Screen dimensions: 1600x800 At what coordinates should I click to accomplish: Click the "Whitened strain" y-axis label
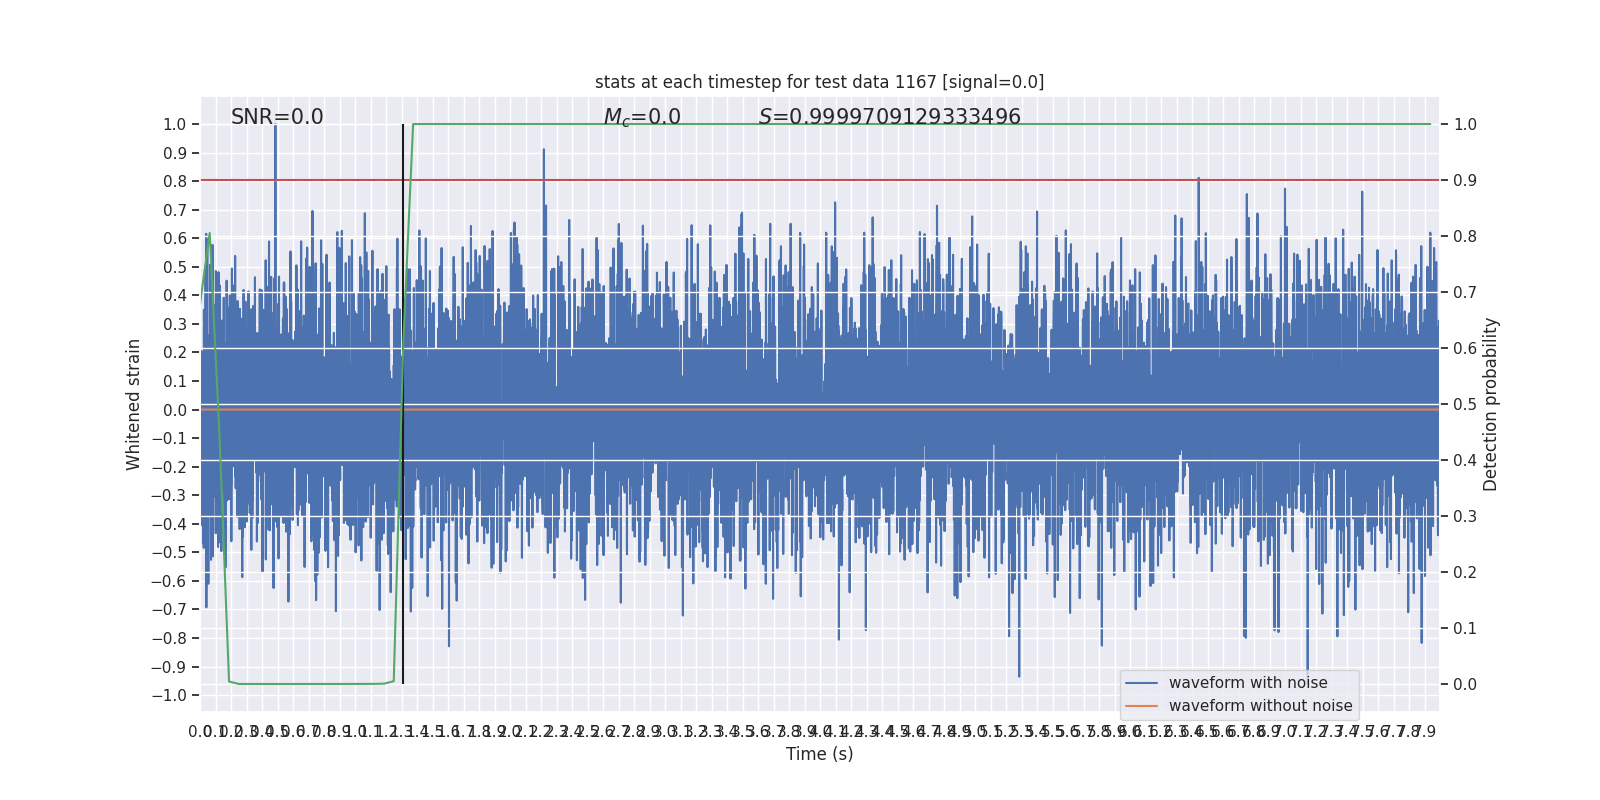pos(134,404)
